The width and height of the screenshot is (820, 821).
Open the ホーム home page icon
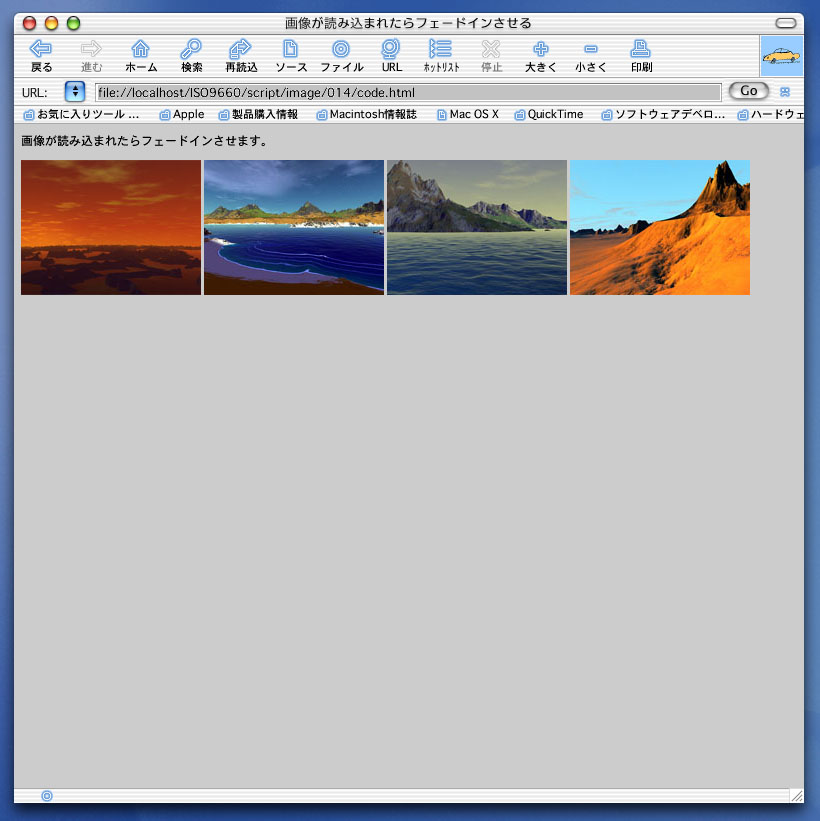(140, 55)
